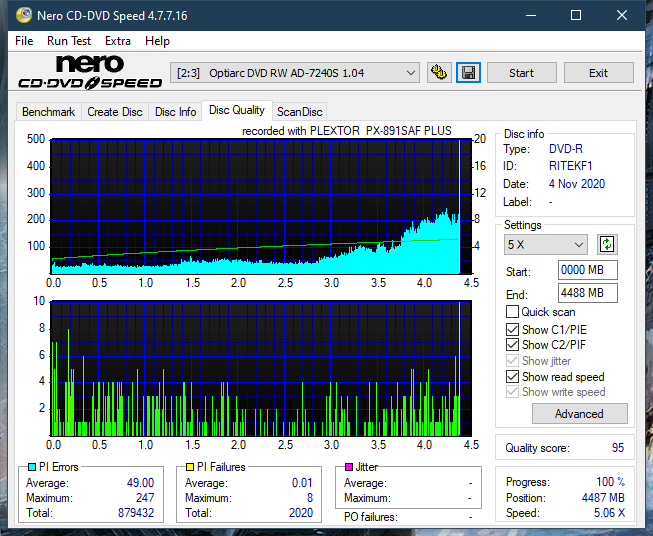The image size is (653, 536).
Task: Click the date 4 Nov 2020
Action: [x=576, y=184]
